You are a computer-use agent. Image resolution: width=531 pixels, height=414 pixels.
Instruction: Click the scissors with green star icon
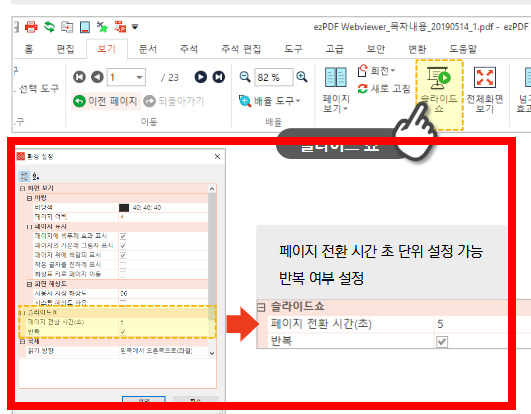(x=102, y=27)
